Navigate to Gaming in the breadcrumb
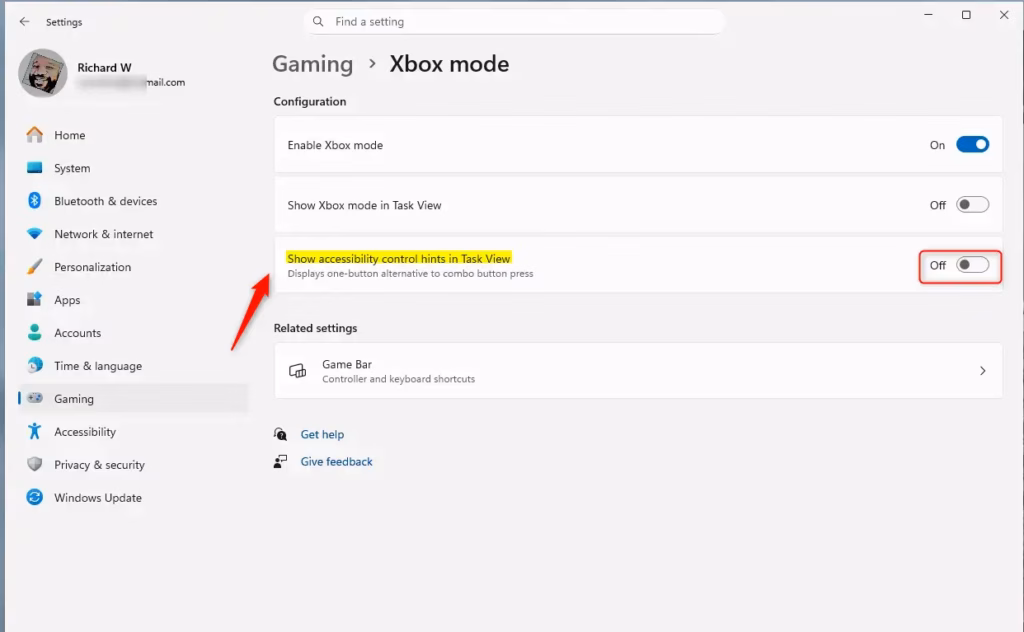This screenshot has height=632, width=1024. (312, 64)
